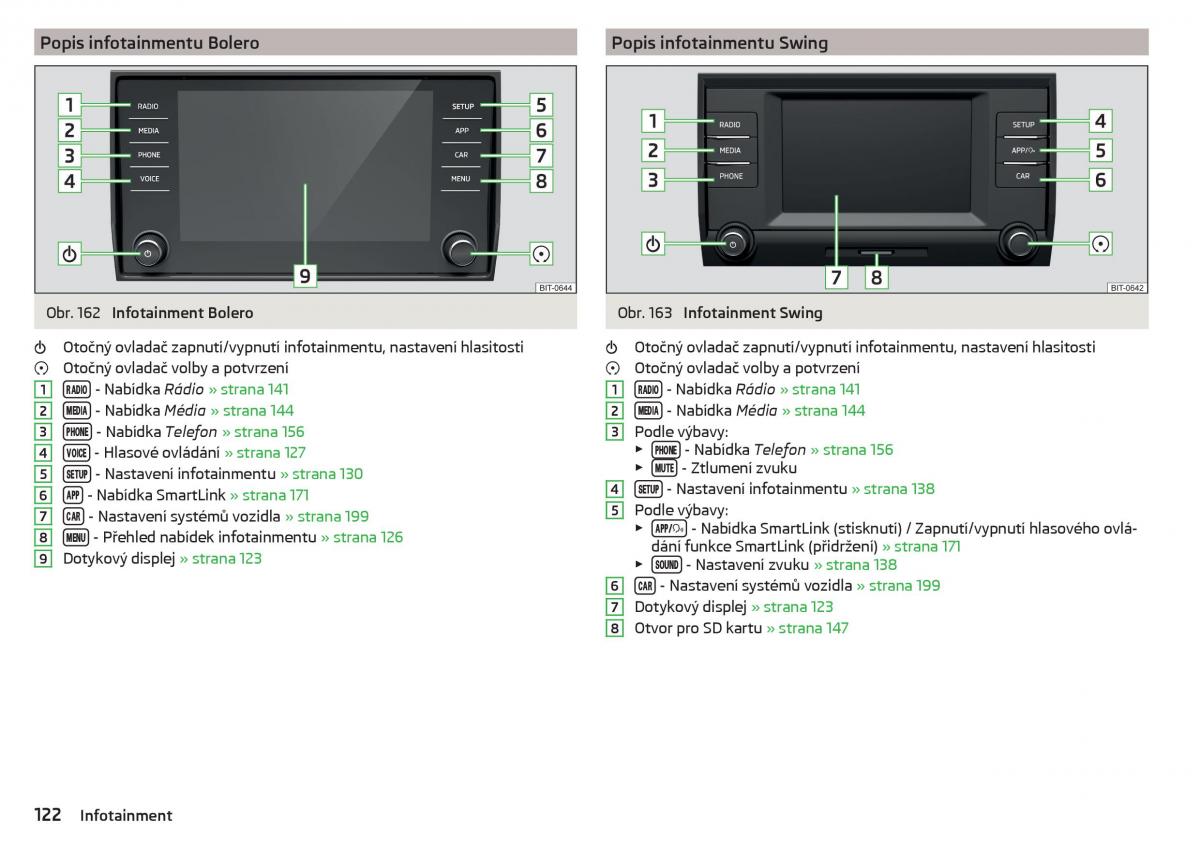Click the VOICE key icon in the Bolero legend
The width and height of the screenshot is (1200, 845).
[76, 453]
